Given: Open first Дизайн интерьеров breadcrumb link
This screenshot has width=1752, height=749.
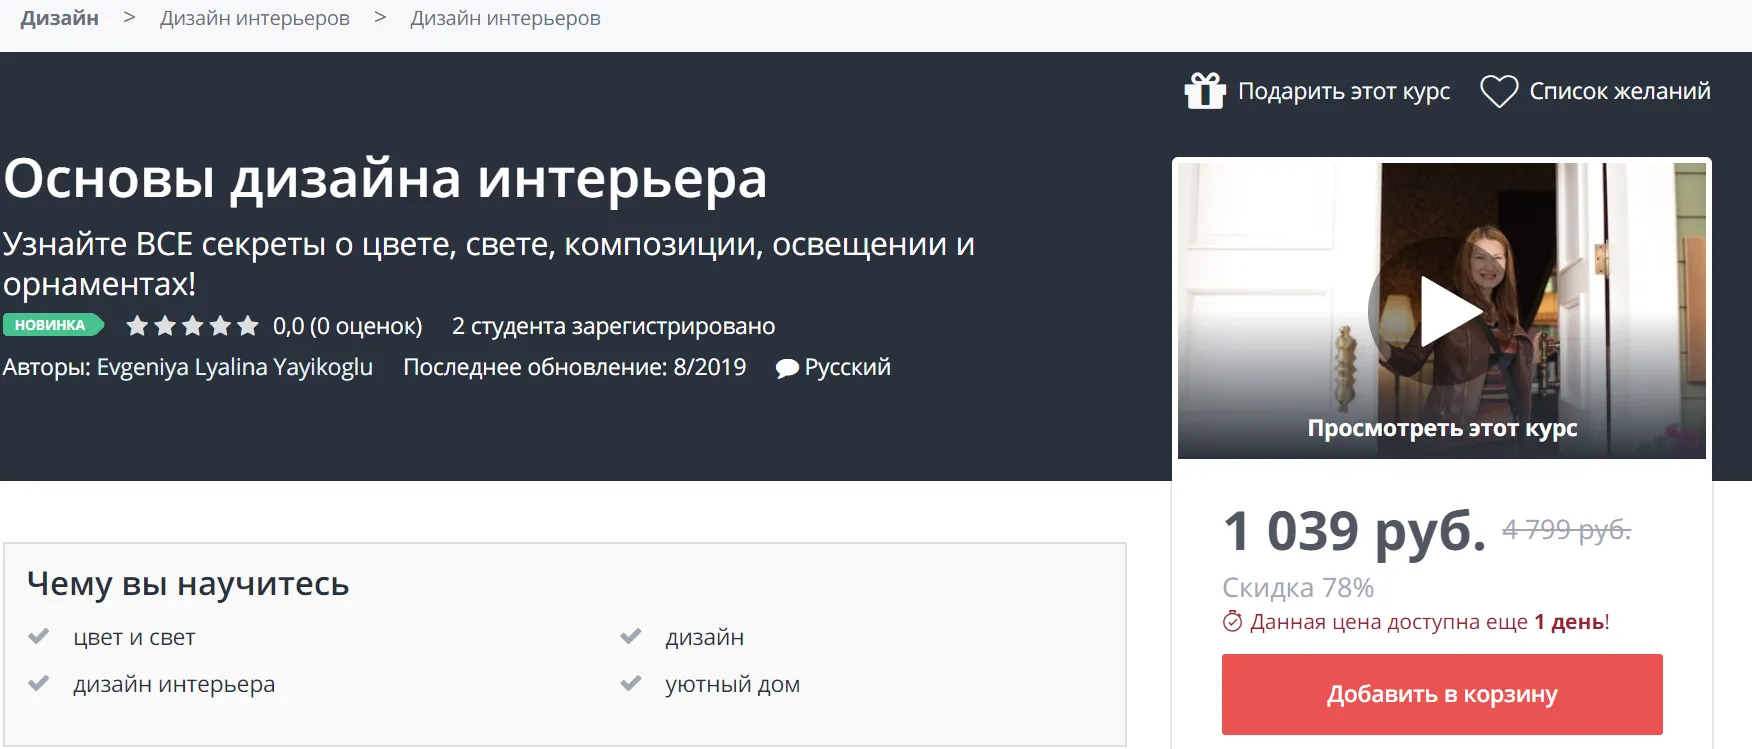Looking at the screenshot, I should coord(255,18).
